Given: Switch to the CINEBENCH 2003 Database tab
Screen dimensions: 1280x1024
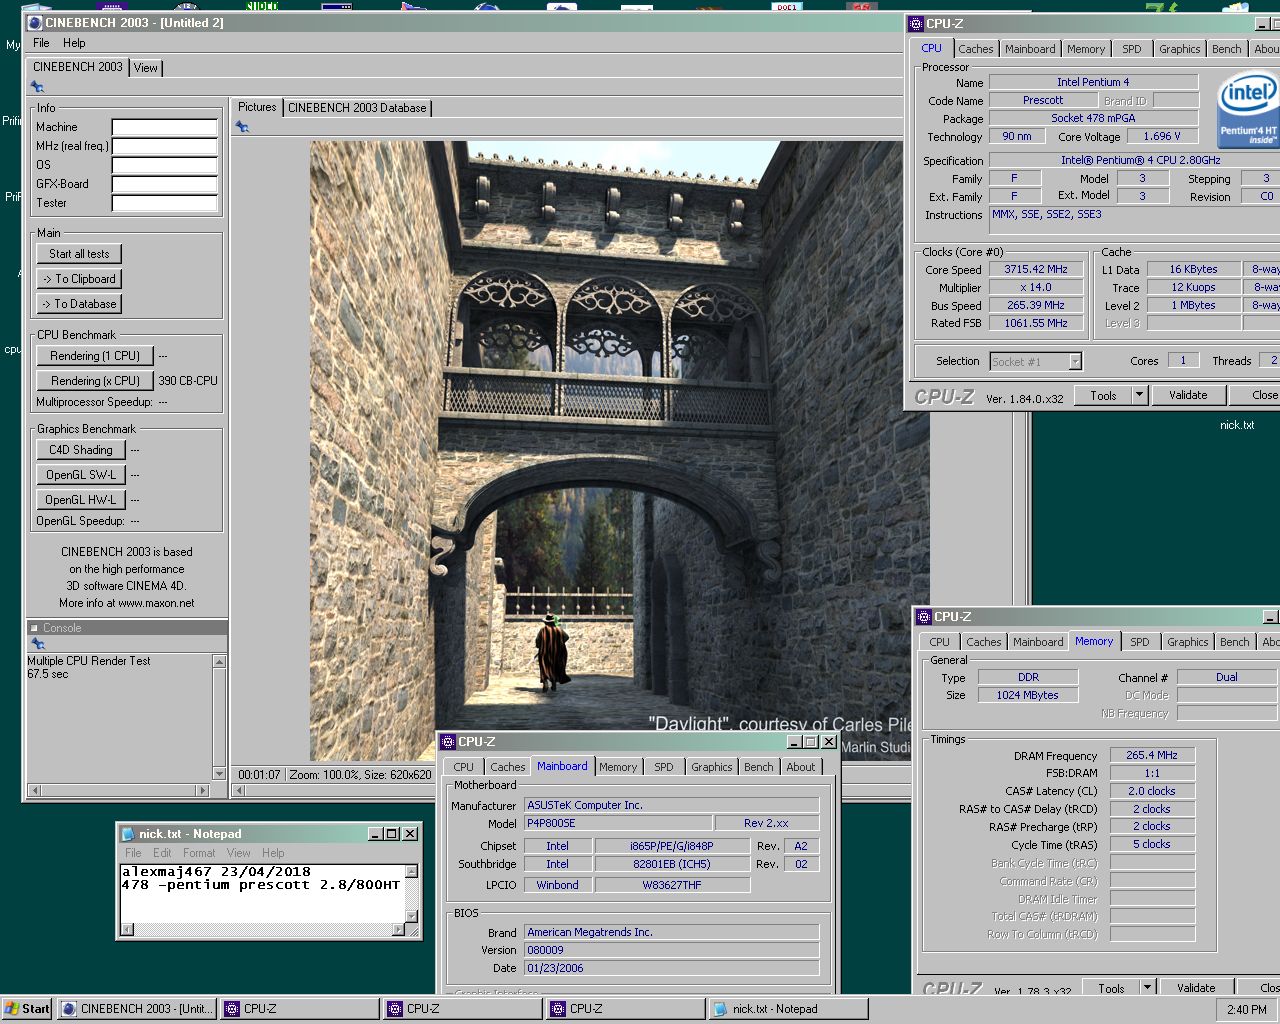Looking at the screenshot, I should [357, 108].
